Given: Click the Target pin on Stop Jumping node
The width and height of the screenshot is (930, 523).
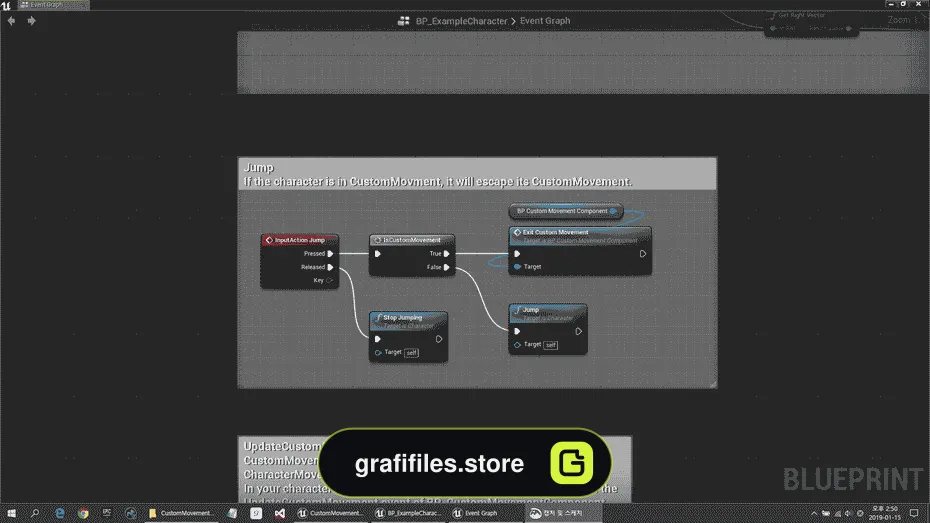Looking at the screenshot, I should [x=378, y=353].
